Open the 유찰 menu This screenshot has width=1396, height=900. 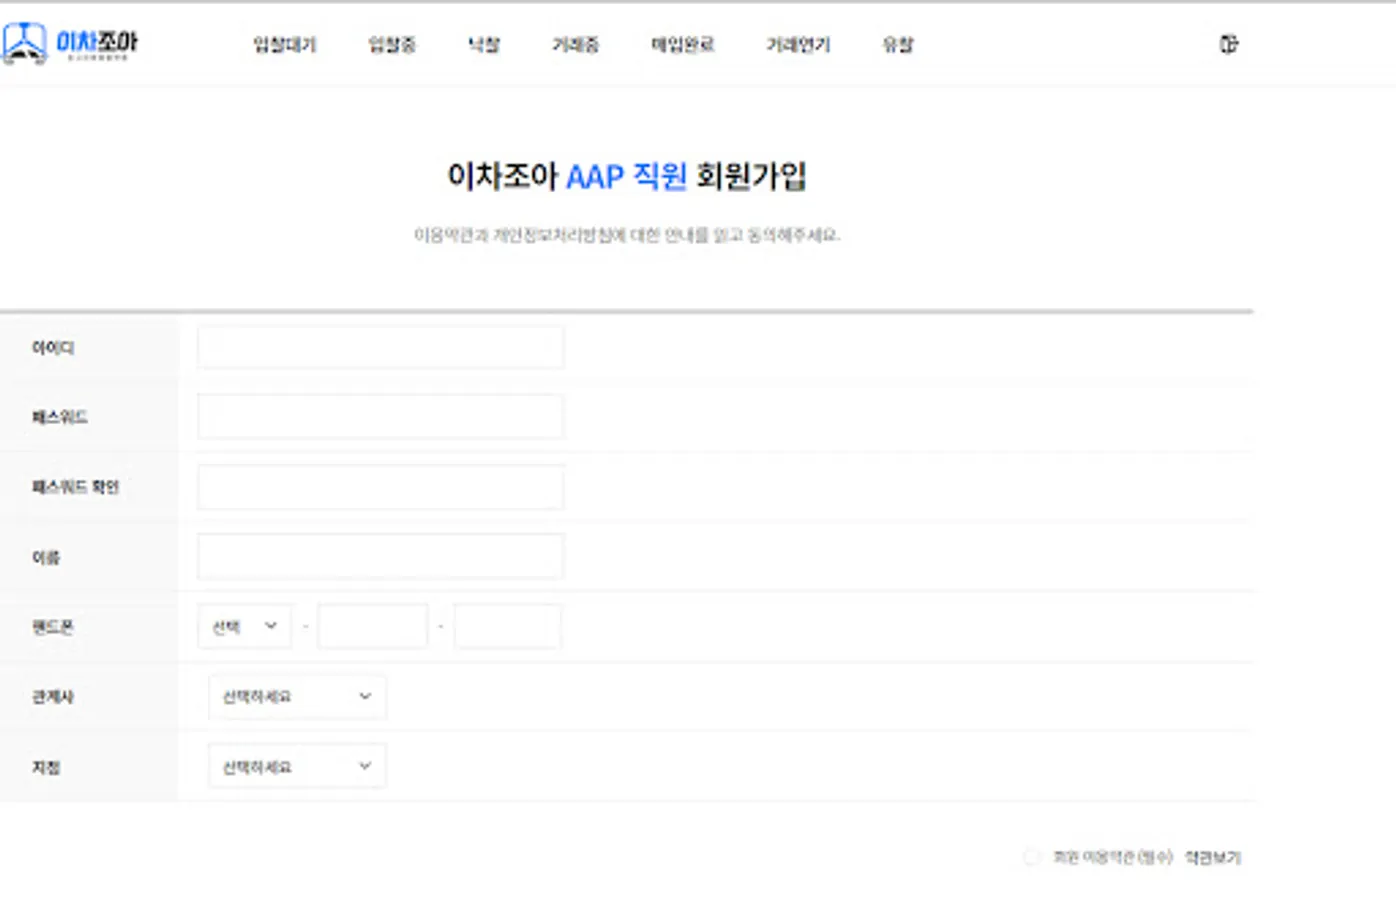(x=898, y=45)
